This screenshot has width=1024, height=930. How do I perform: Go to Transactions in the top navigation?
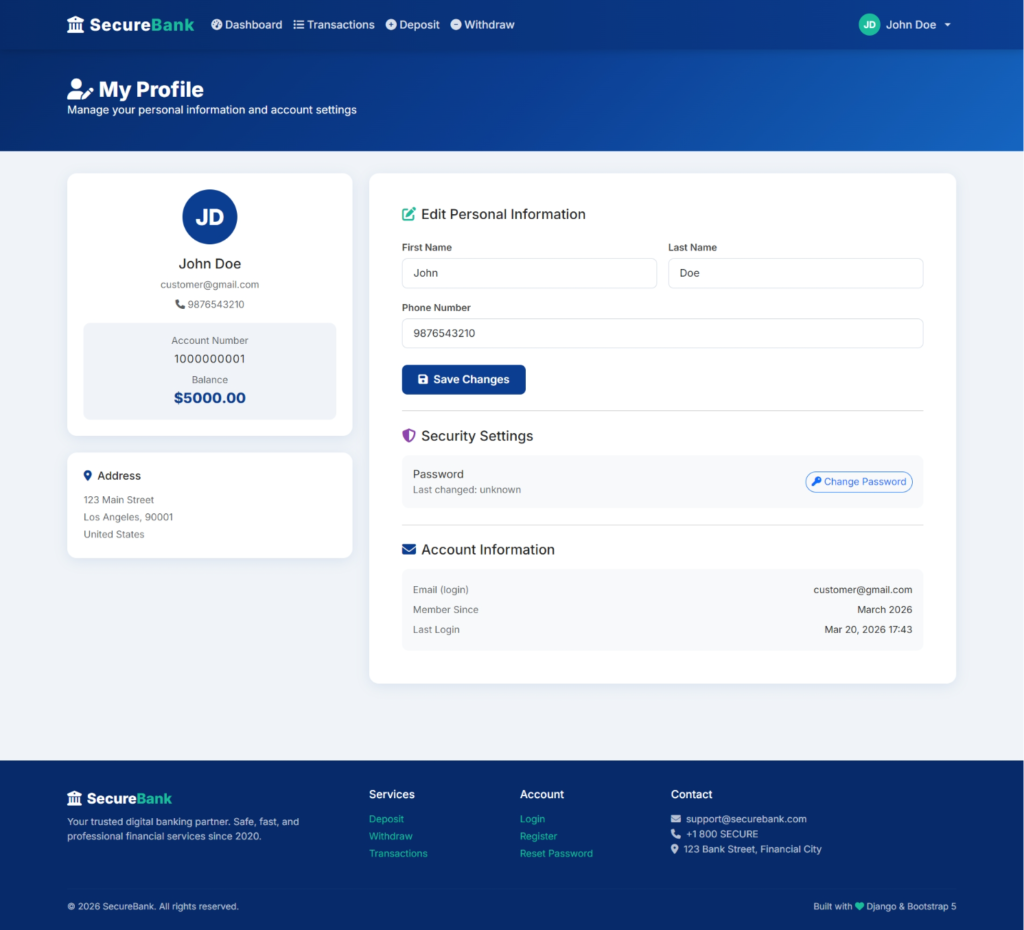point(334,25)
